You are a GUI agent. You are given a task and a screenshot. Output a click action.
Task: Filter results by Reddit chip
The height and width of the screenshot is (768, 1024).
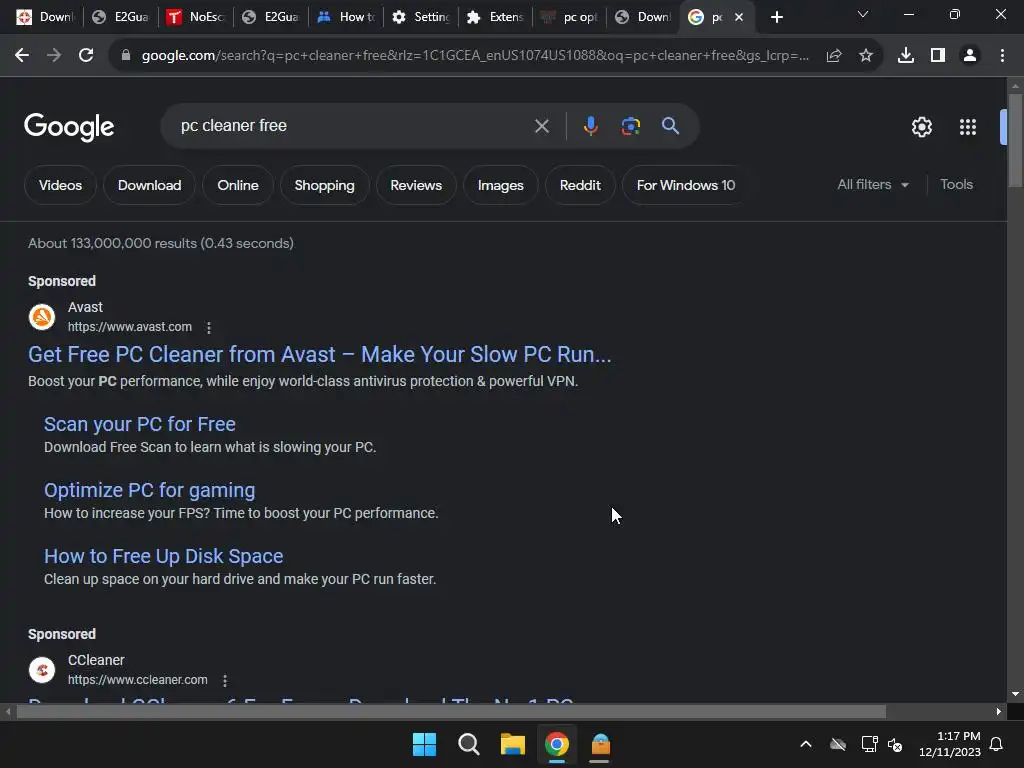(x=580, y=185)
